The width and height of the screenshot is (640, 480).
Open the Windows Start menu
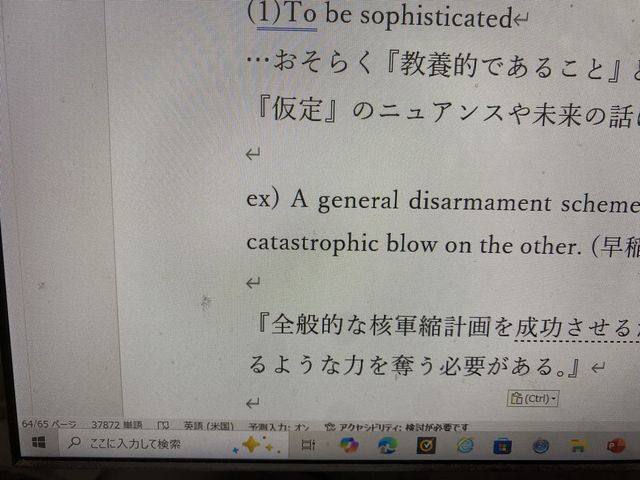[38, 441]
